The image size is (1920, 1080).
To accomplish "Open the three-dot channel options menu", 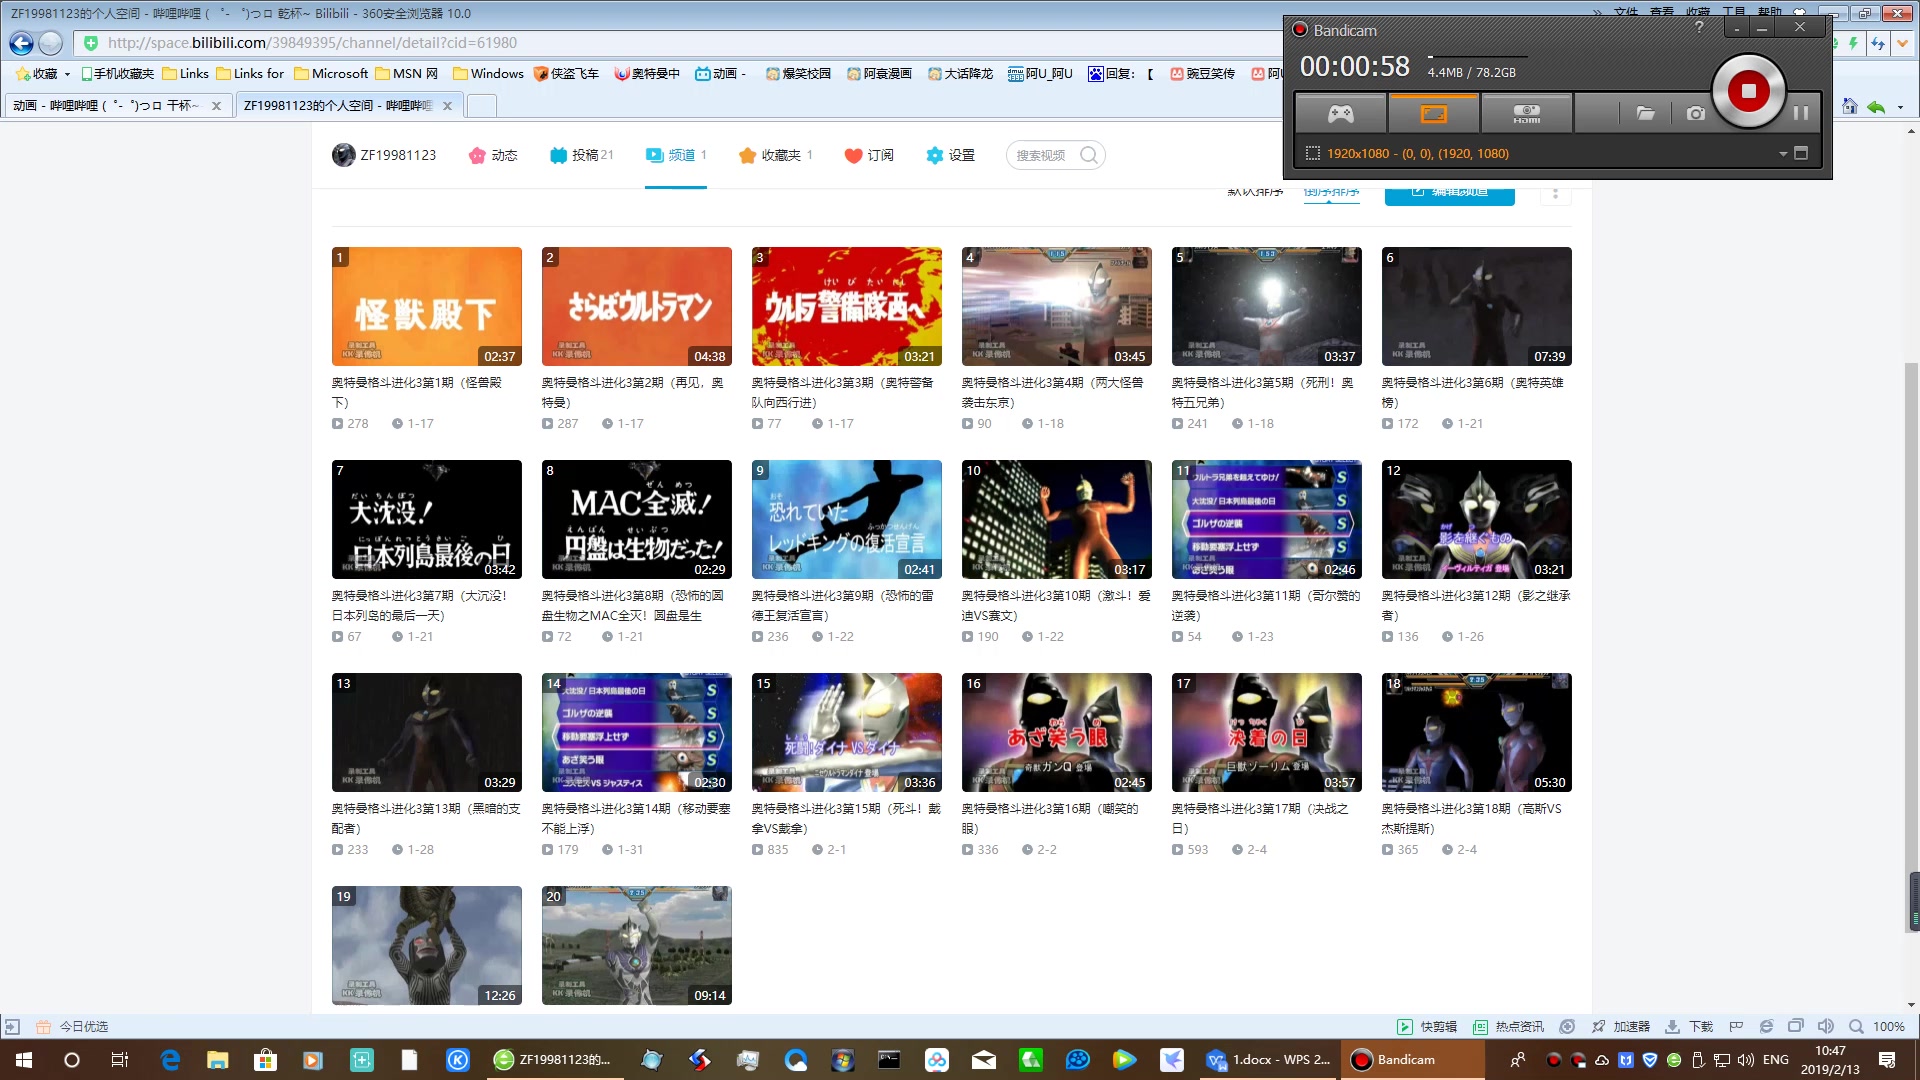I will click(x=1555, y=193).
